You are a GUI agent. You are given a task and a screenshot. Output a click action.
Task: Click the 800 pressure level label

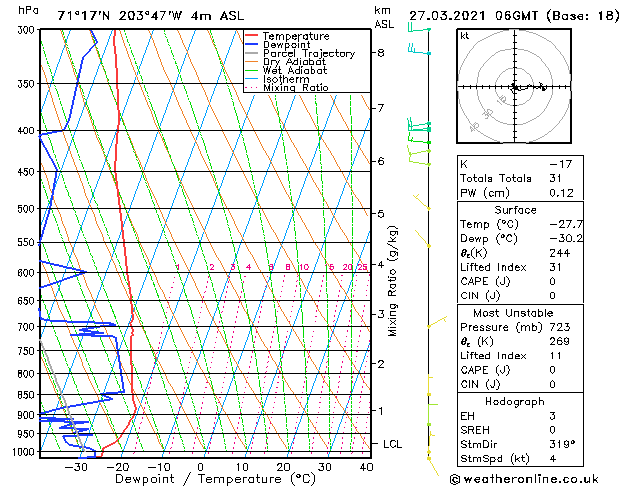[28, 374]
